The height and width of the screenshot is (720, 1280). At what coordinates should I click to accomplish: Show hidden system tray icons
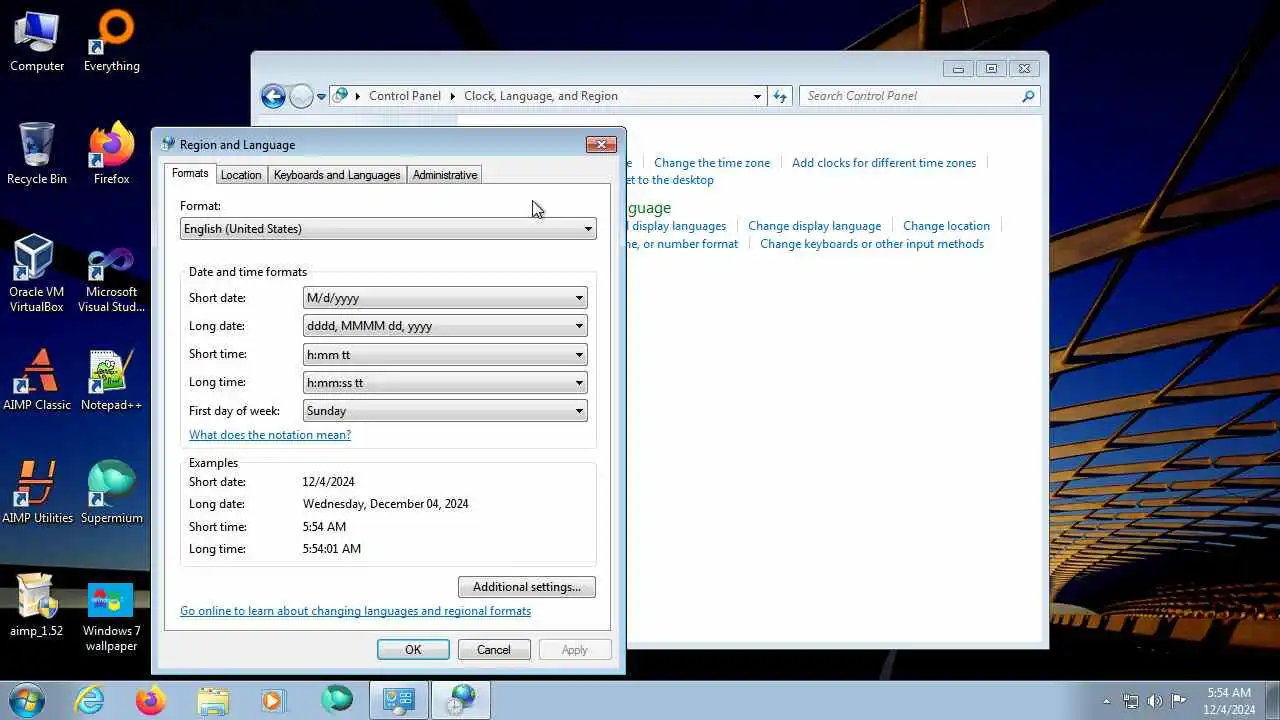(x=1106, y=701)
